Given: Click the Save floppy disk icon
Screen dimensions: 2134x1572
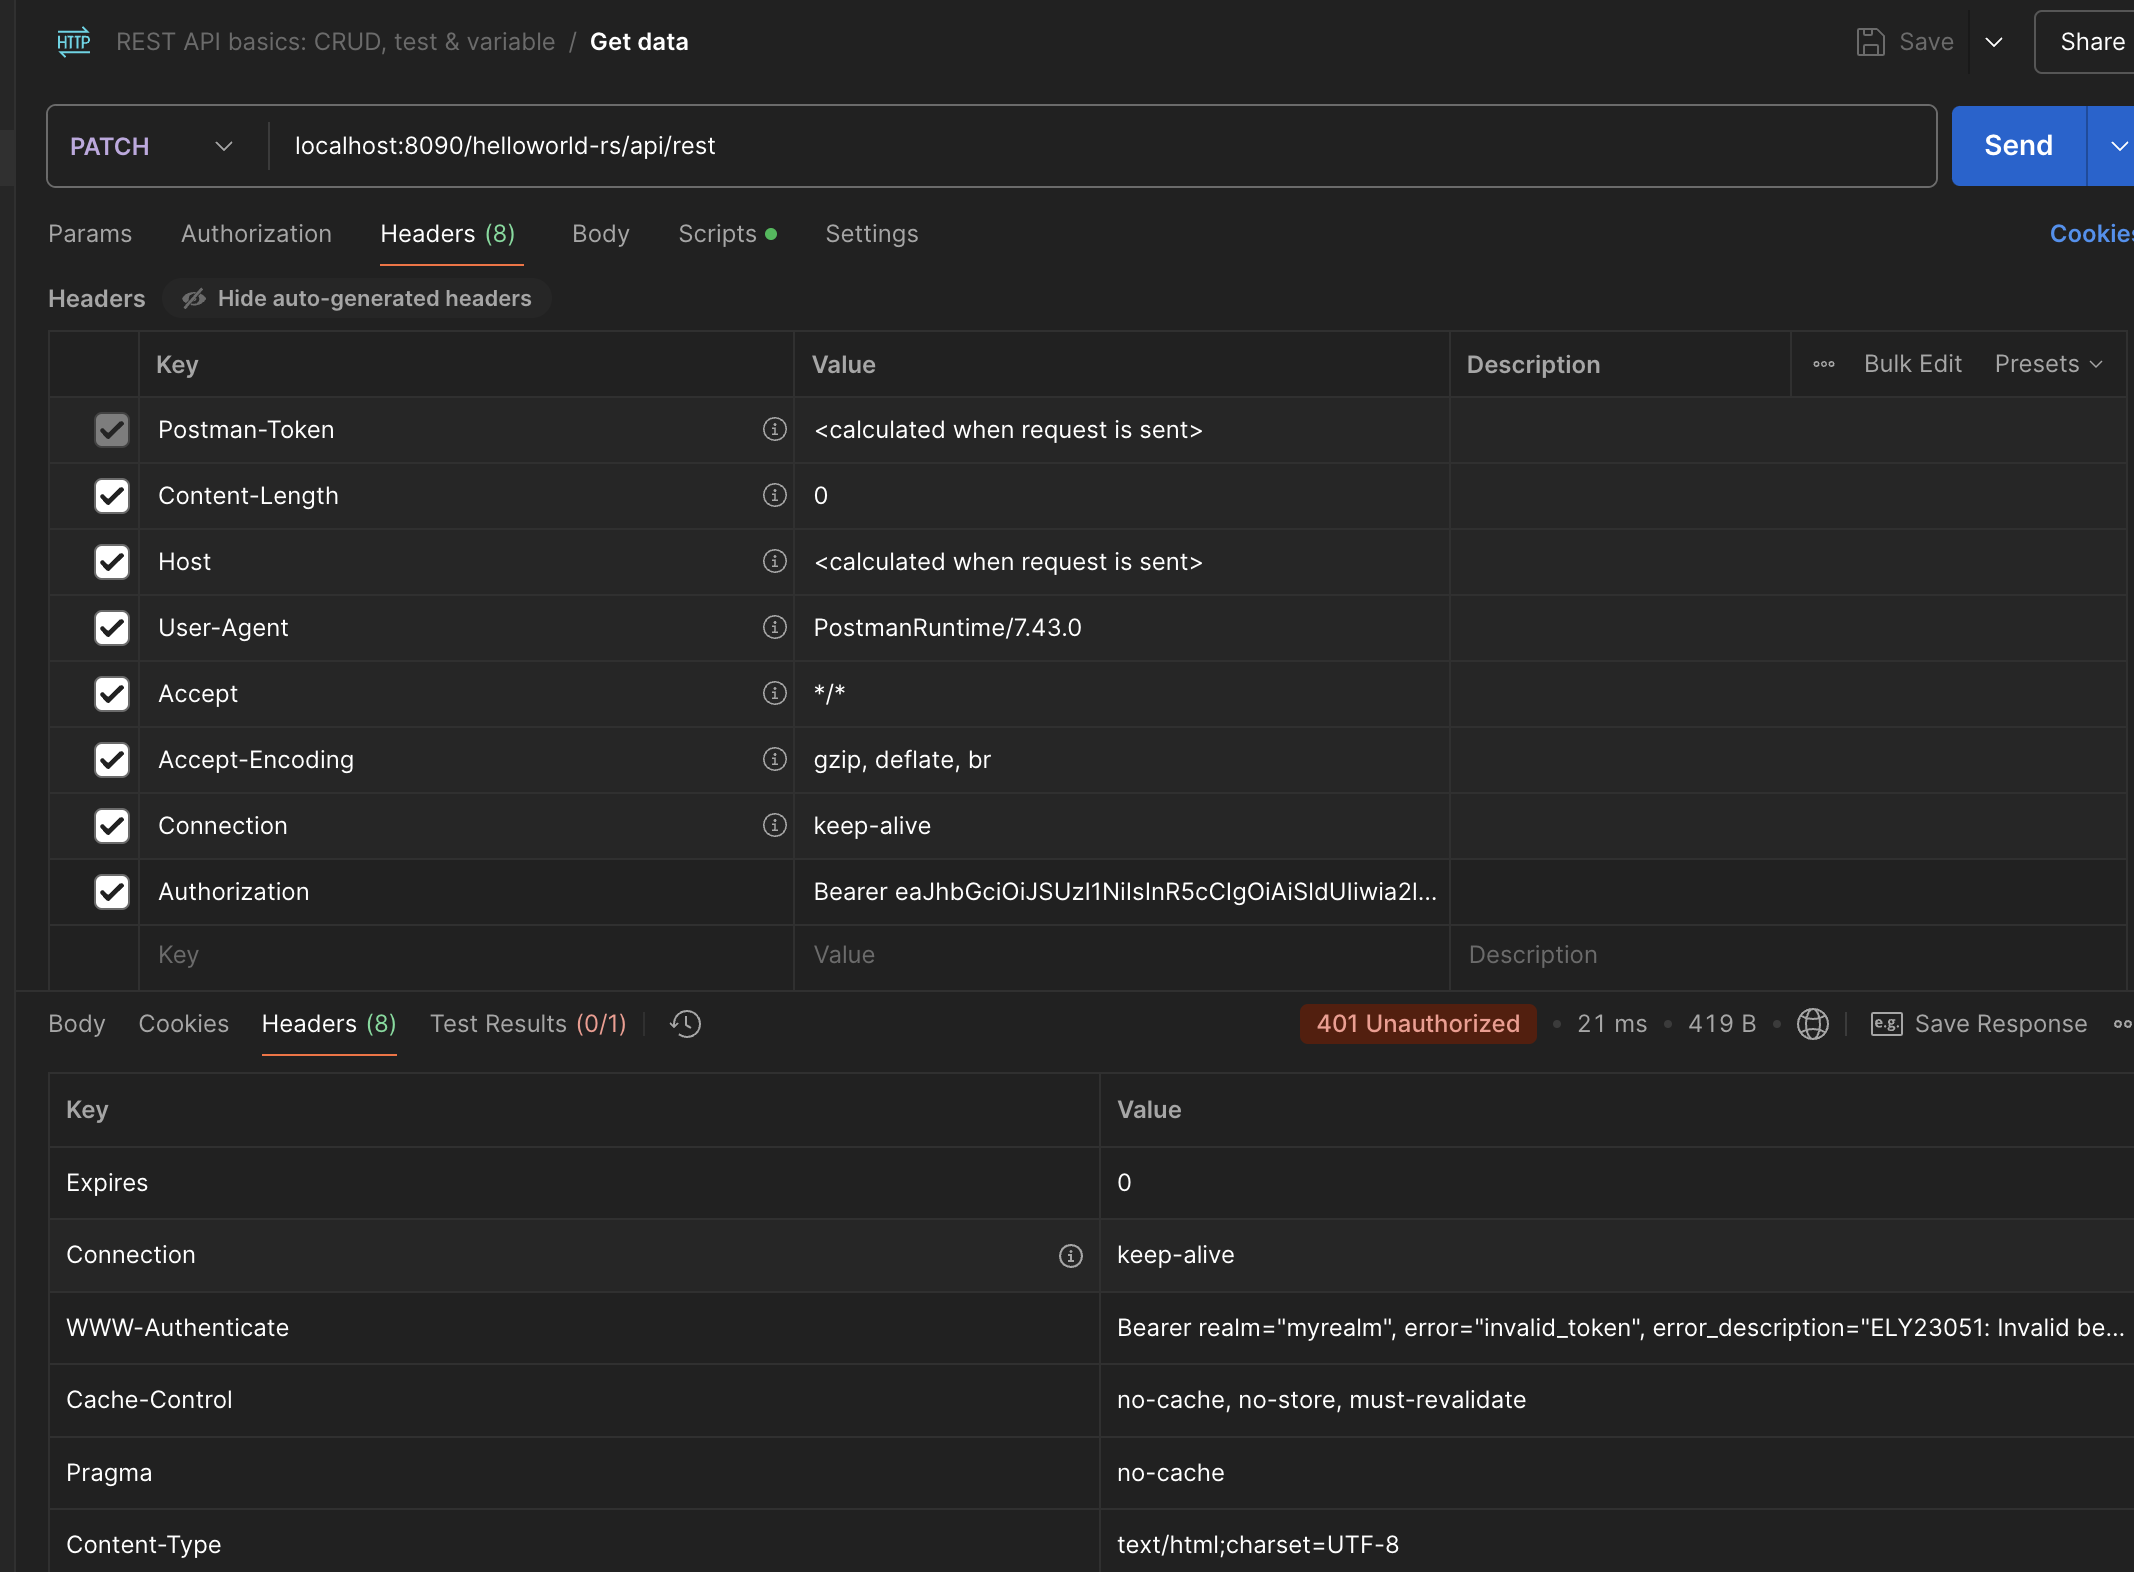Looking at the screenshot, I should click(1870, 42).
